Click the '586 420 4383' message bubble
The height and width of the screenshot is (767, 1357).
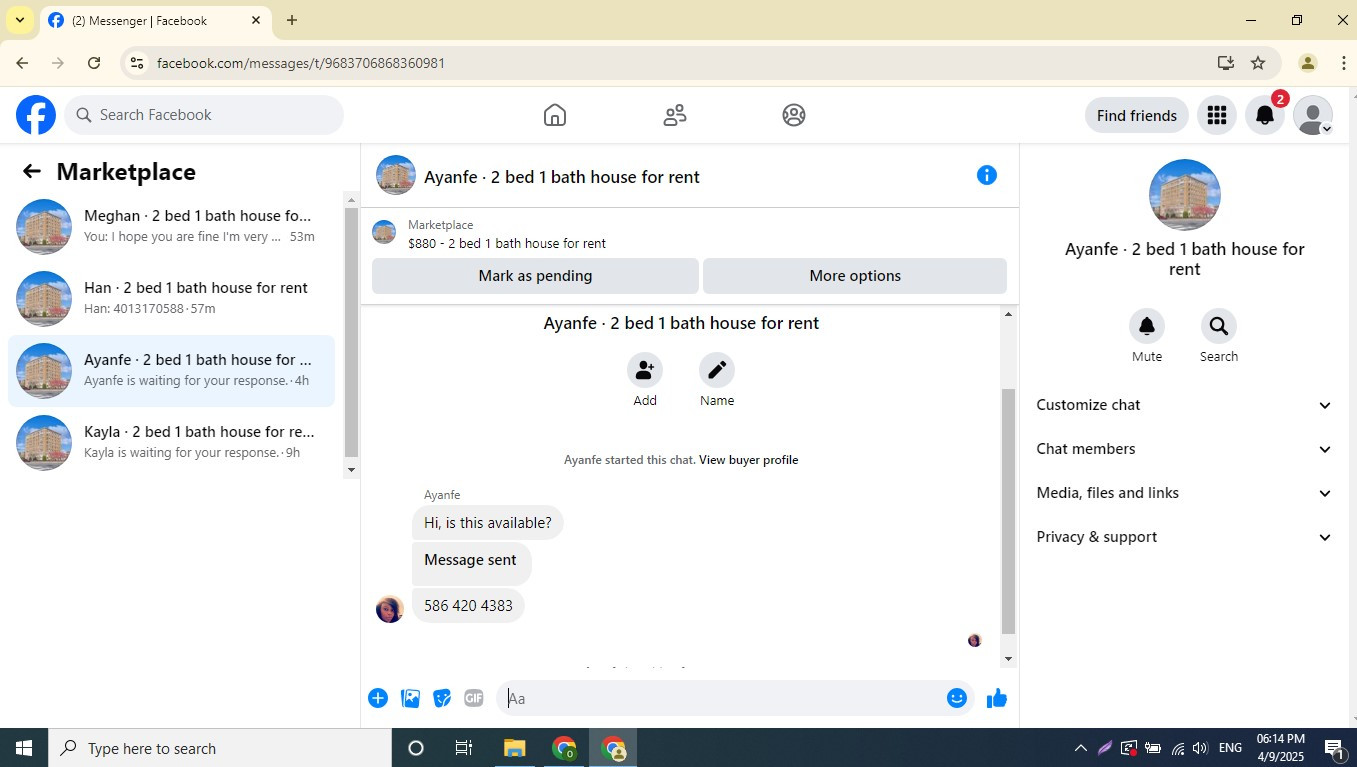[x=468, y=605]
